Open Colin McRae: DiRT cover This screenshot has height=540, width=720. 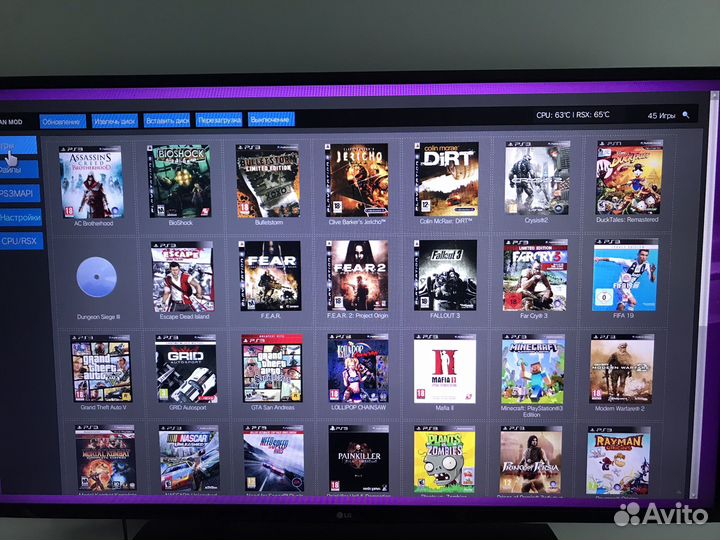(x=446, y=179)
